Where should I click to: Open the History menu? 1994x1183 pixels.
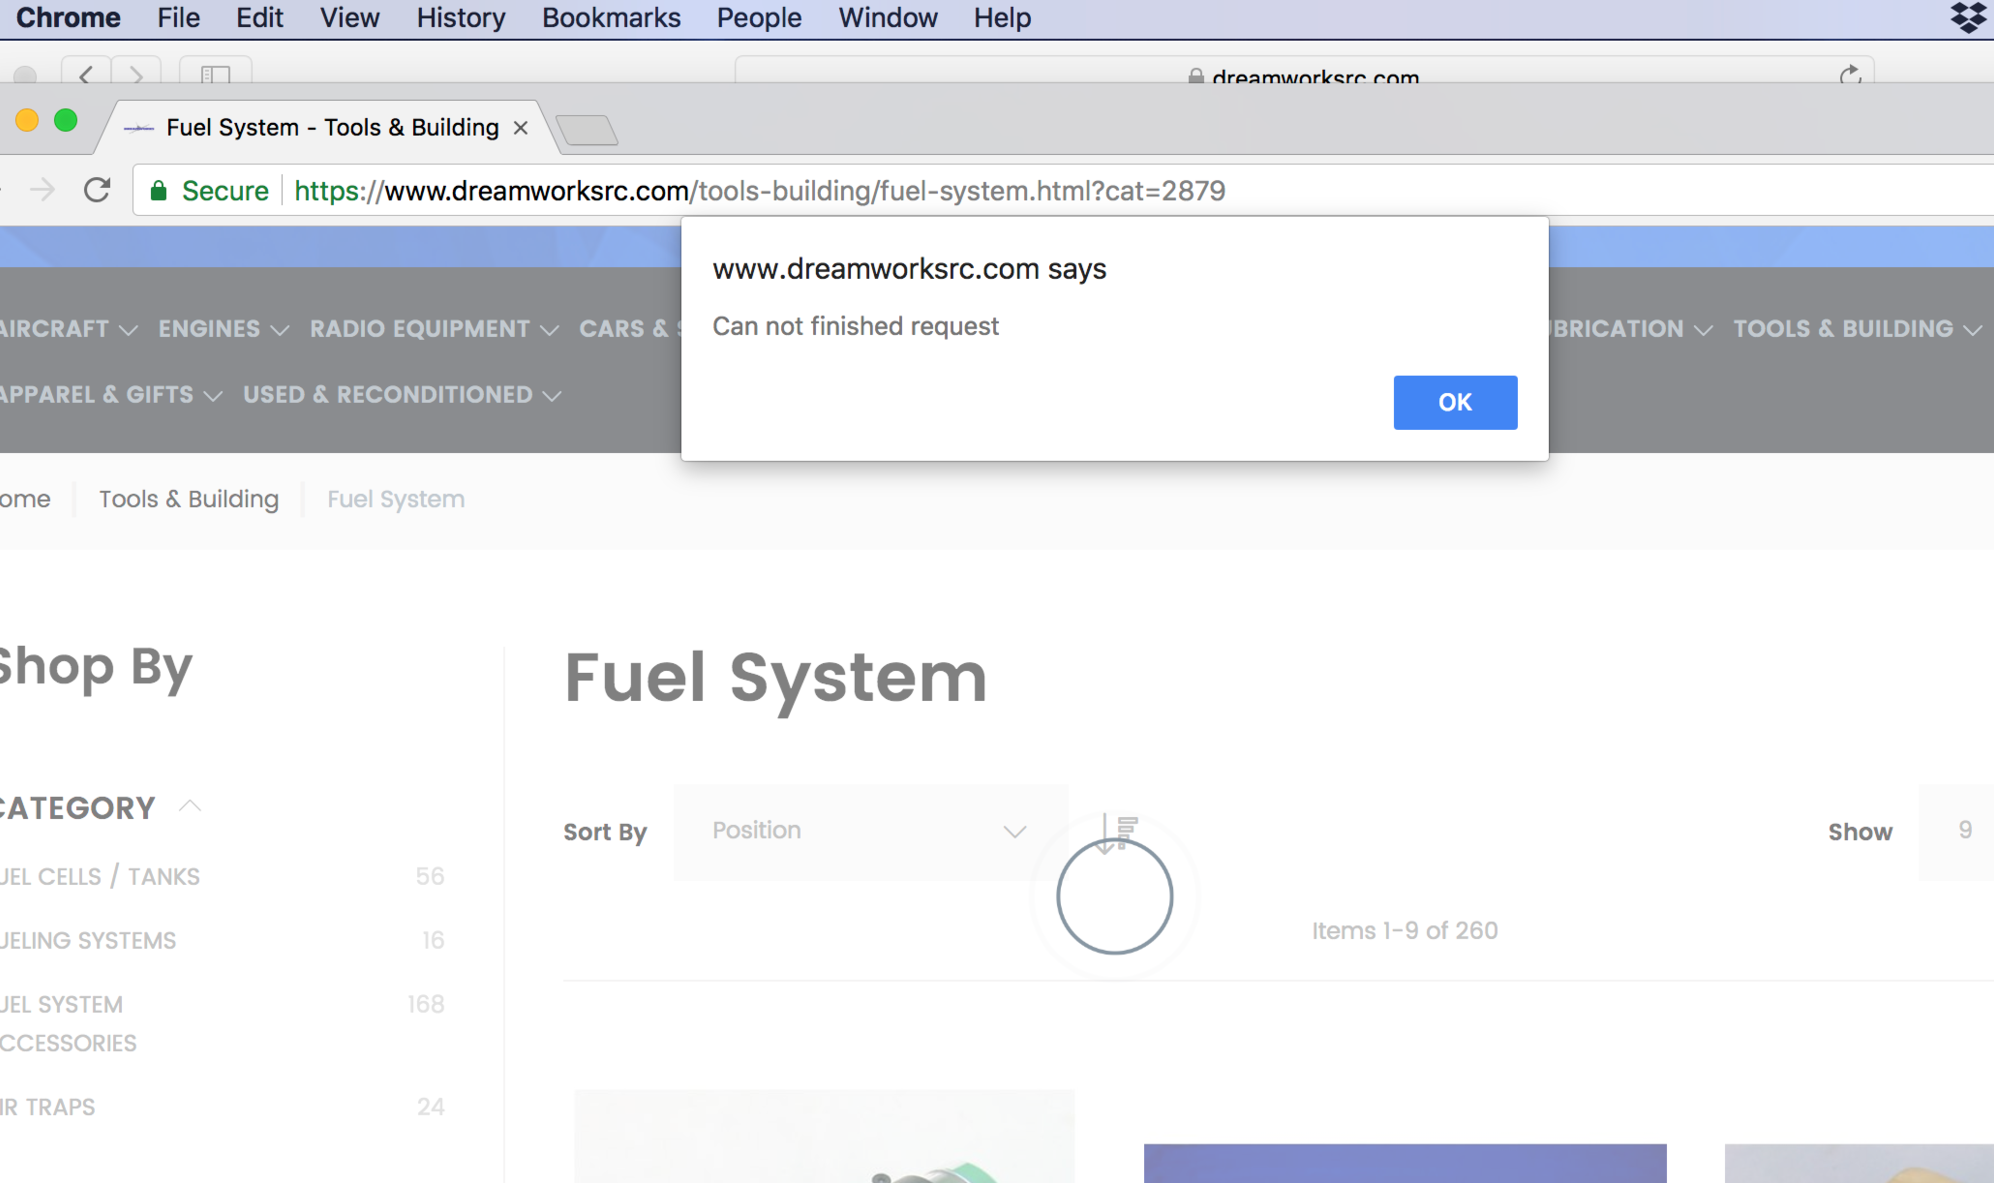[460, 17]
